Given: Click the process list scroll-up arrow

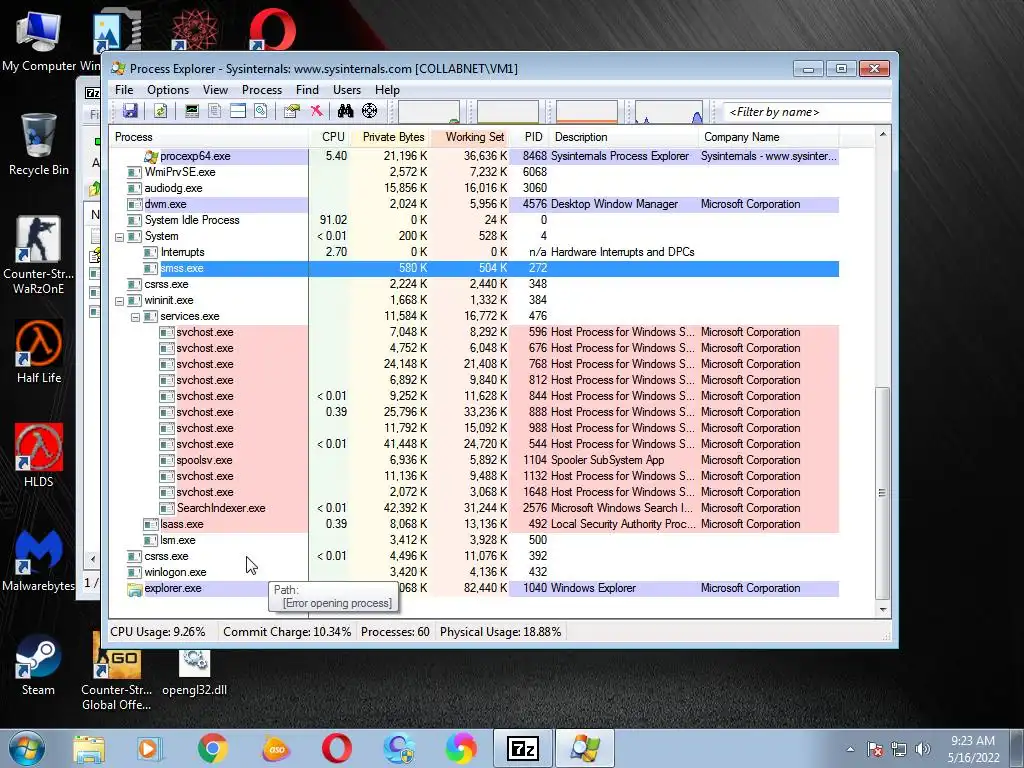Looking at the screenshot, I should (883, 135).
